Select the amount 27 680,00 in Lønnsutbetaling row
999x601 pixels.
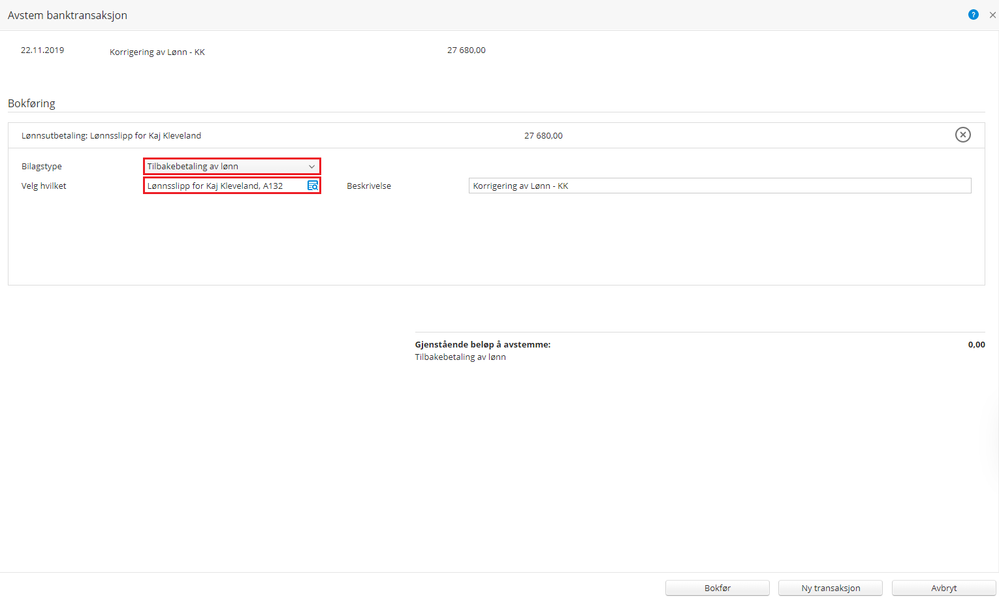[543, 136]
